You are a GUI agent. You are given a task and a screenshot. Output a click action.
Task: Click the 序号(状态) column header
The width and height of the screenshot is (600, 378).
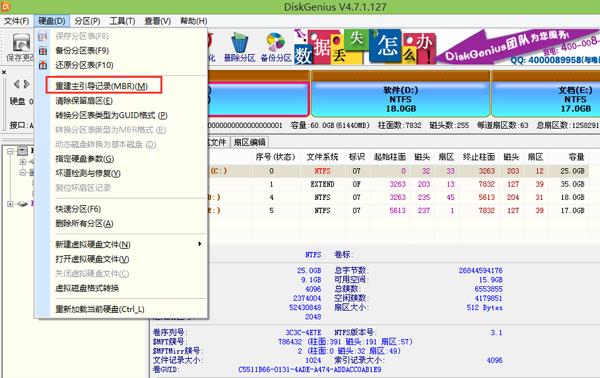275,157
